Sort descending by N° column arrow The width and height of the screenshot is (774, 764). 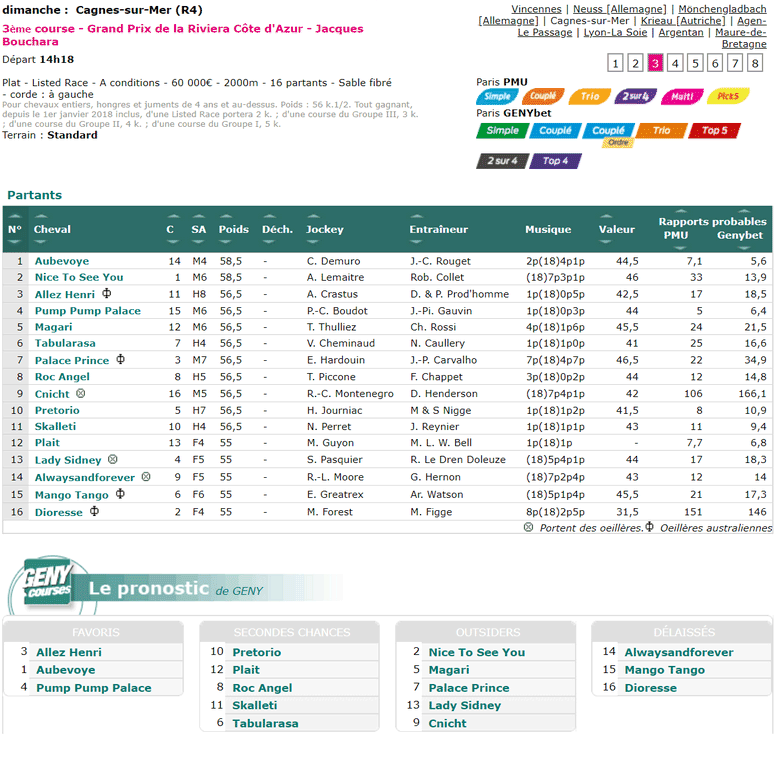pos(14,242)
